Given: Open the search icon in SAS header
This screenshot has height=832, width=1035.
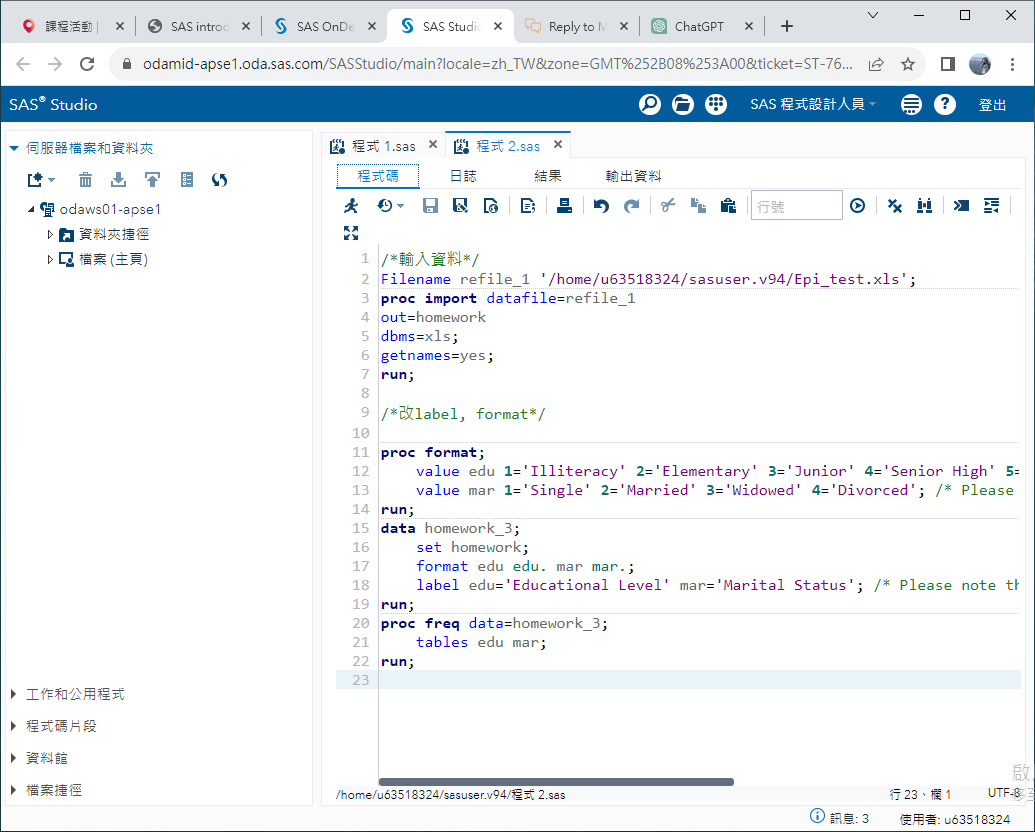Looking at the screenshot, I should click(650, 105).
